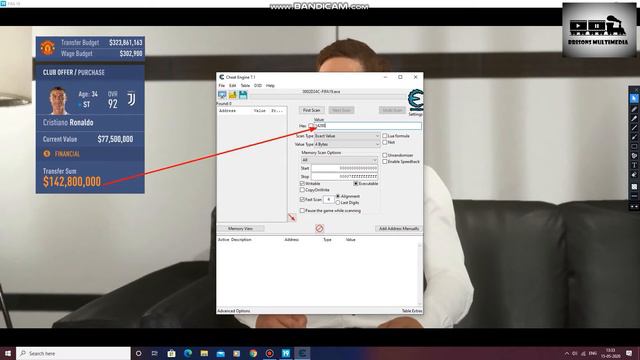This screenshot has height=360, width=640.
Task: Open the process list computer icon
Action: tap(222, 95)
